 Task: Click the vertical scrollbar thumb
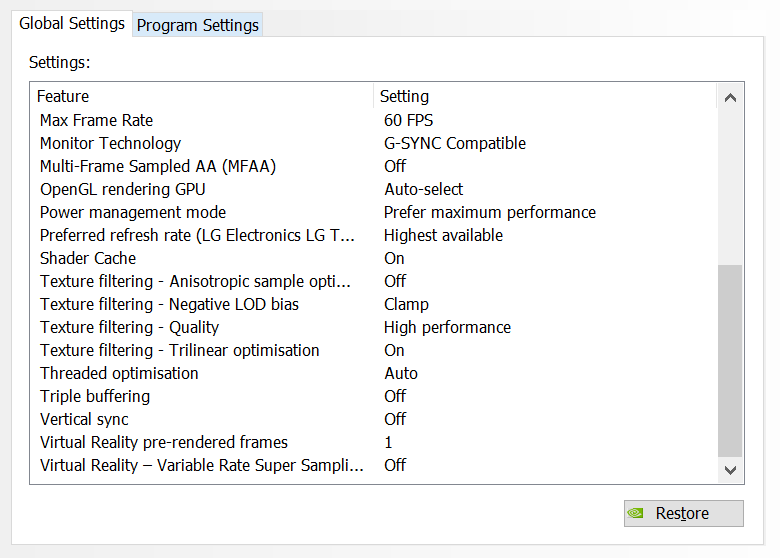coord(730,358)
